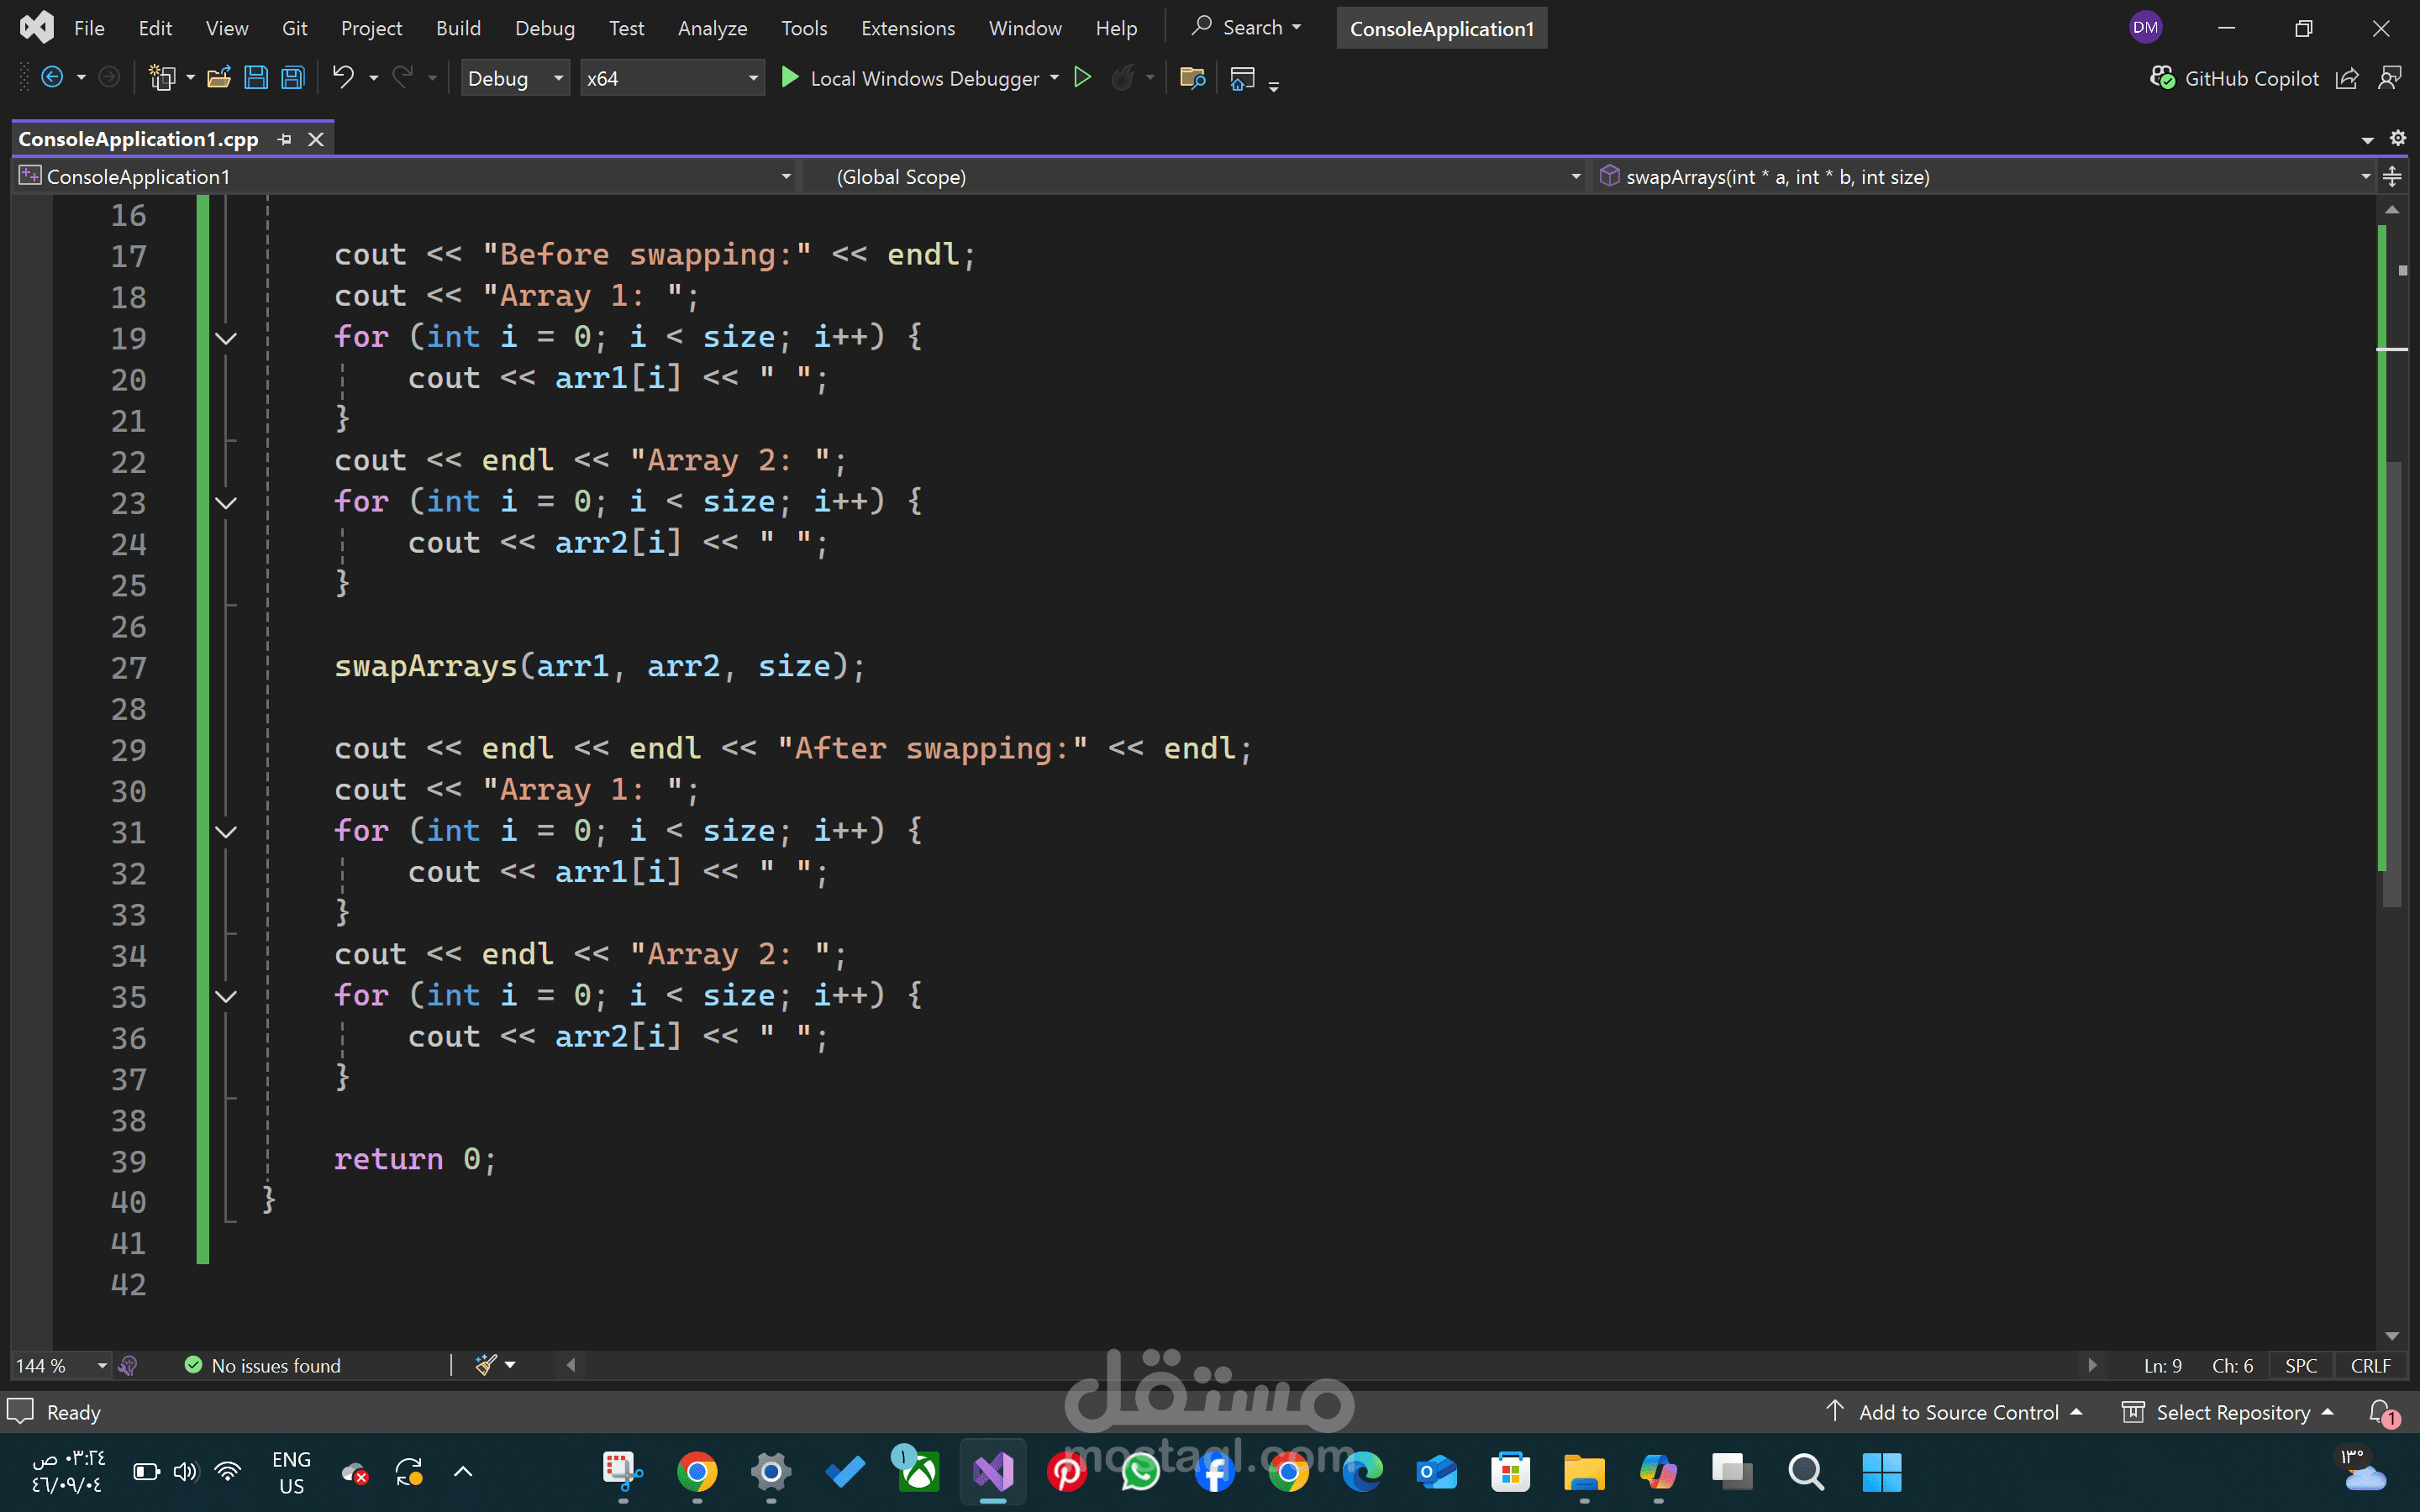Expand the Global Scope dropdown
Viewport: 2420px width, 1512px height.
[x=1575, y=177]
